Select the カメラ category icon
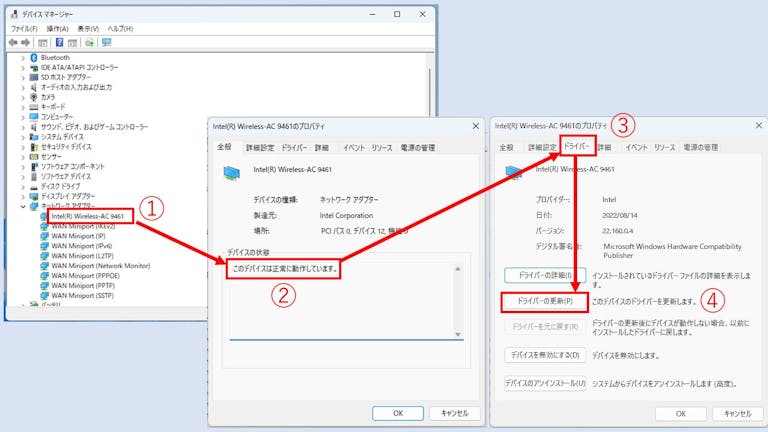Screen dimensions: 768x432 tap(34, 97)
